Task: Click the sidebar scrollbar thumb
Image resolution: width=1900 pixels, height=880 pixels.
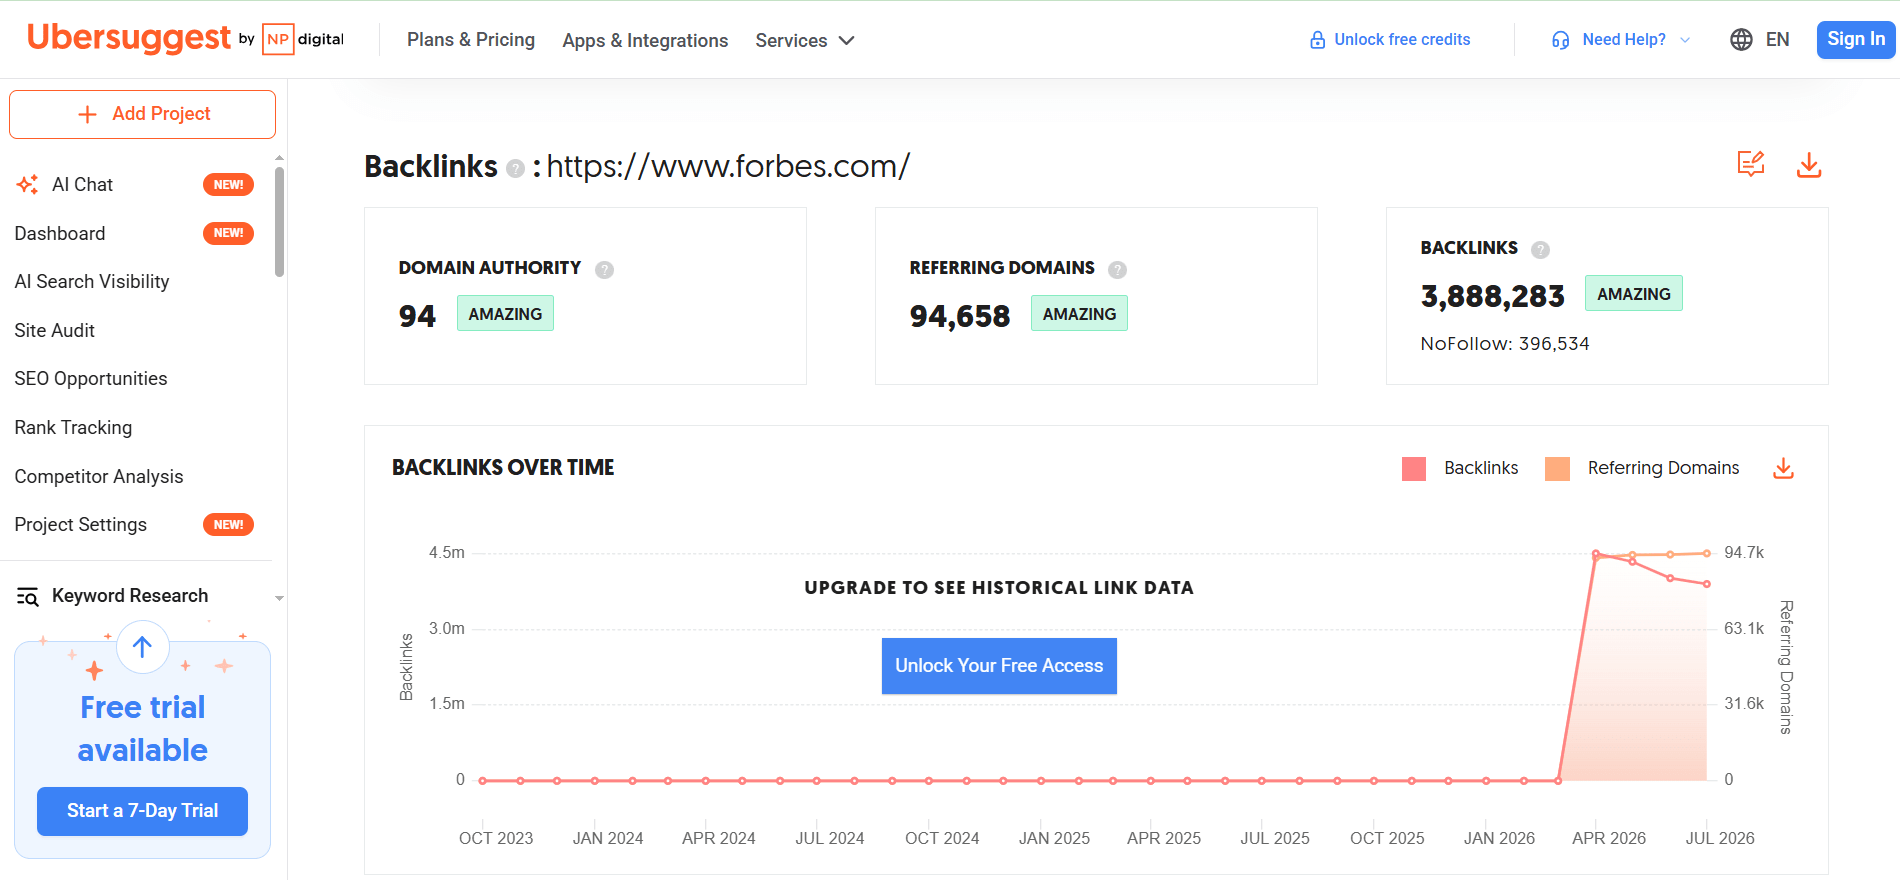Action: (x=279, y=221)
